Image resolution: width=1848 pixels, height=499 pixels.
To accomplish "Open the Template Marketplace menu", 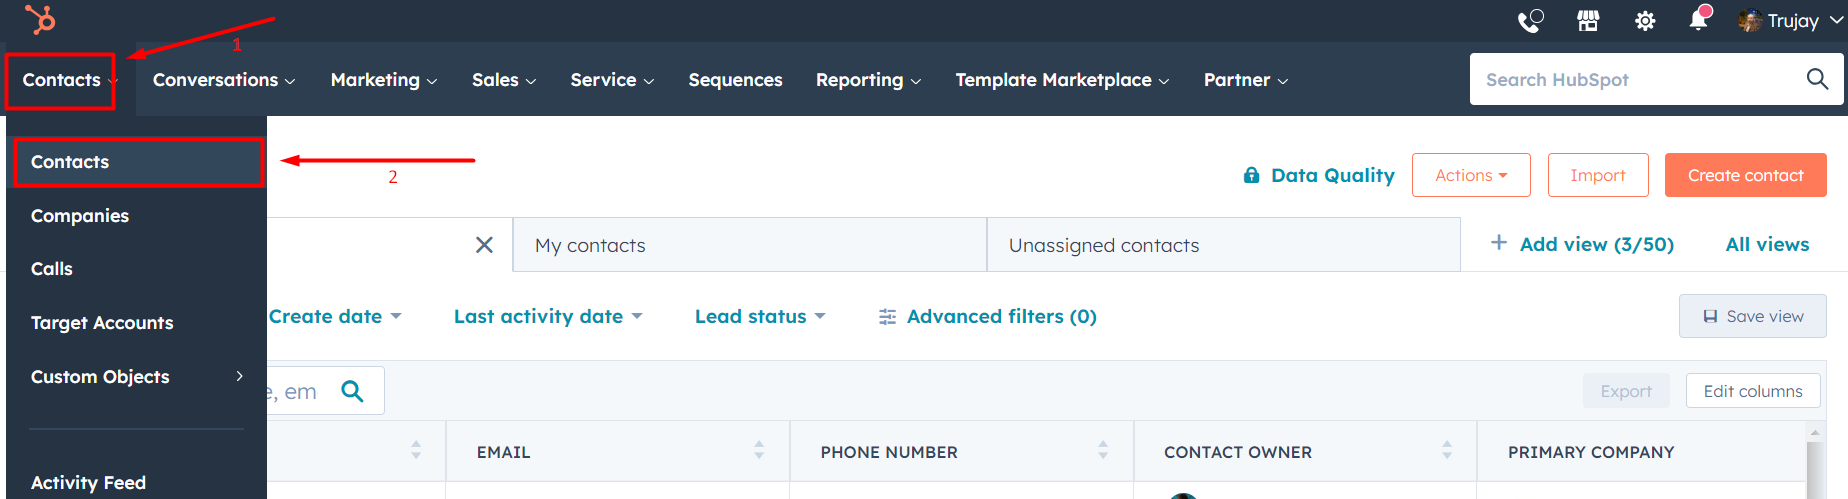I will pos(1062,80).
